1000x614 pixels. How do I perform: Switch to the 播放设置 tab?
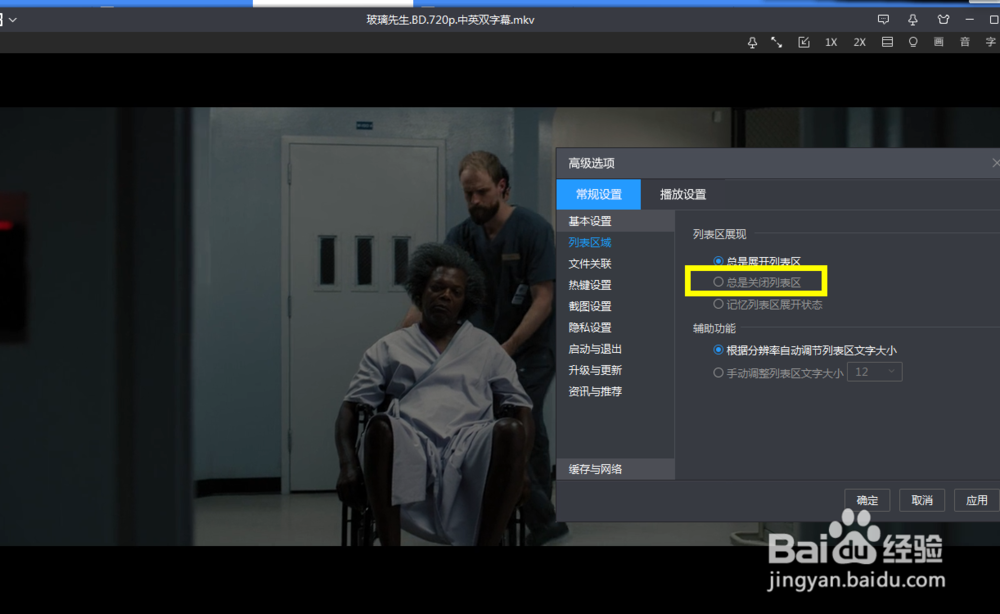tap(683, 194)
